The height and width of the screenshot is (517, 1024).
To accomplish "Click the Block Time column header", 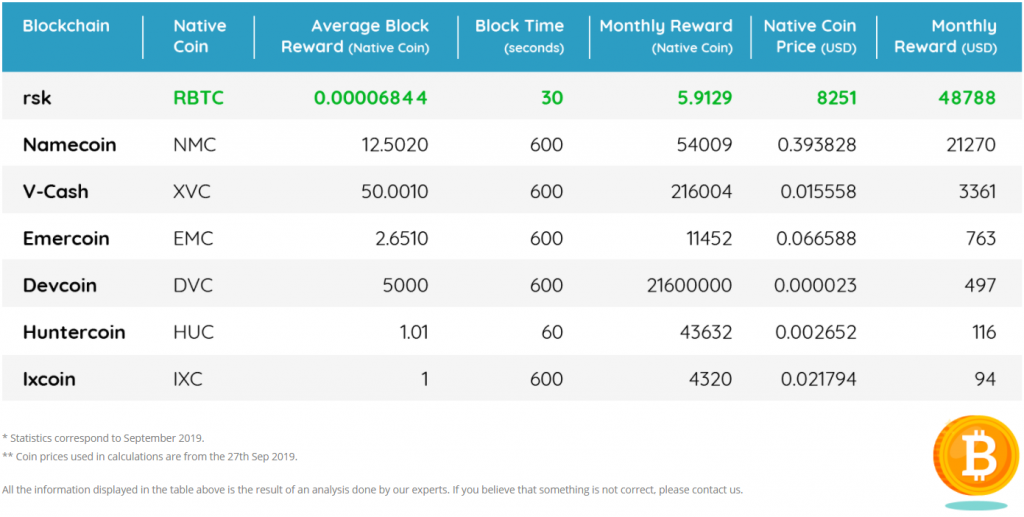I will pos(519,36).
